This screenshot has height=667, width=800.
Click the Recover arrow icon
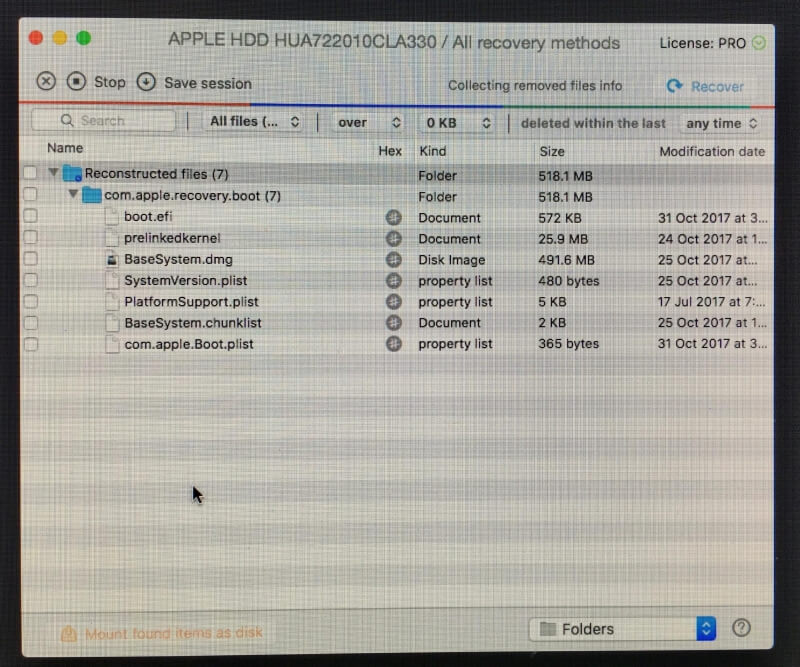tap(674, 86)
